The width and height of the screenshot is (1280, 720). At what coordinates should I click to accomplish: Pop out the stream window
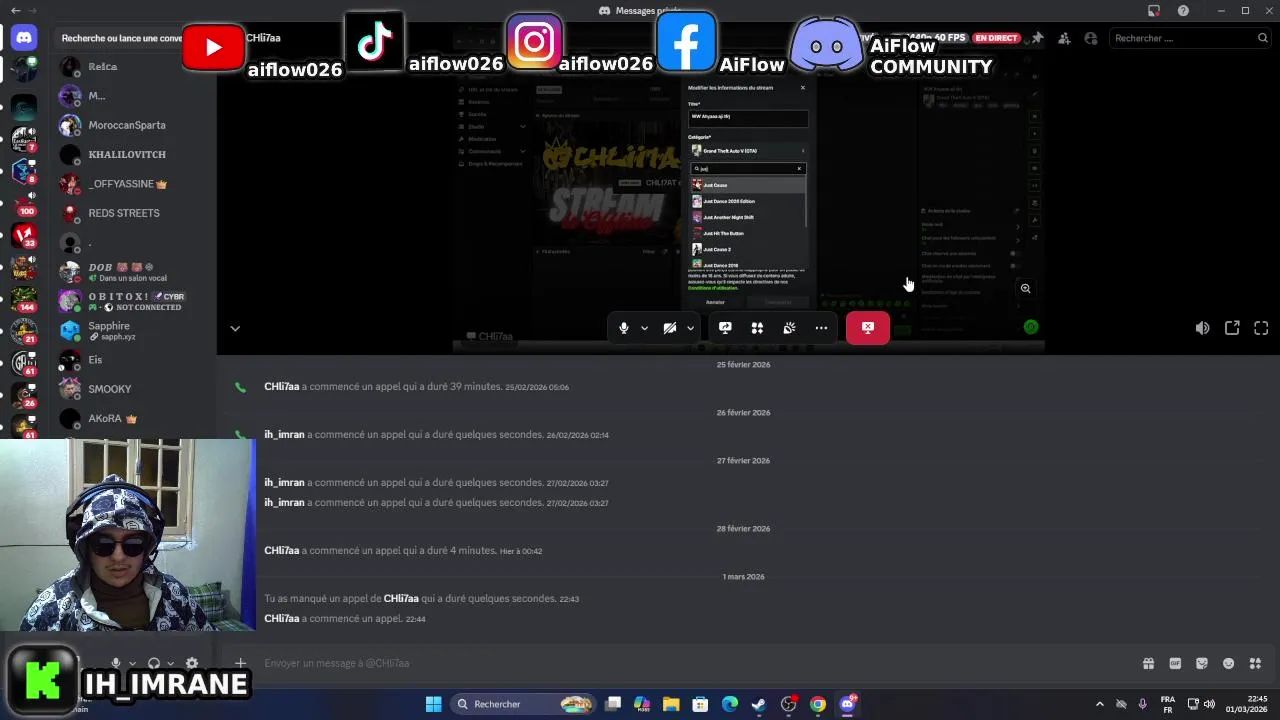coord(1232,328)
